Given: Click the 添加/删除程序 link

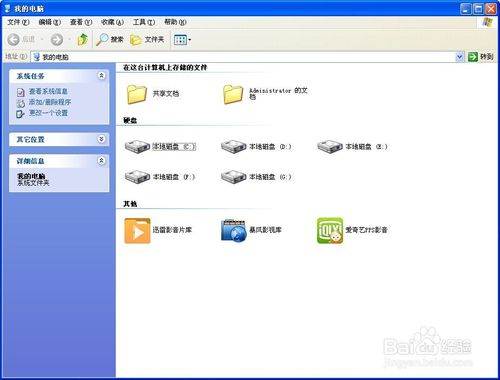Looking at the screenshot, I should (x=50, y=102).
